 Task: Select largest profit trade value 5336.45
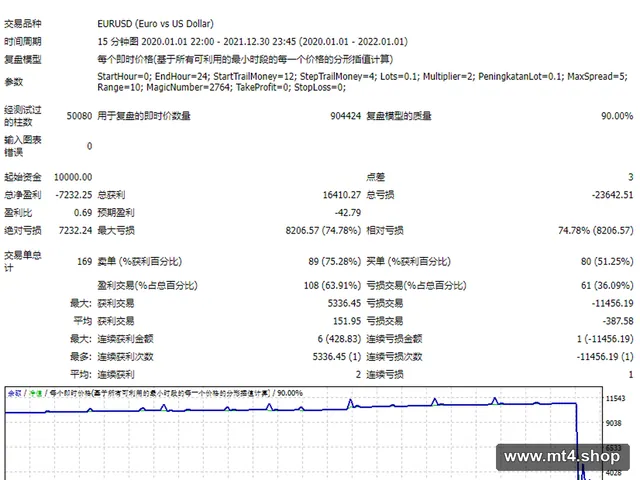pyautogui.click(x=344, y=303)
